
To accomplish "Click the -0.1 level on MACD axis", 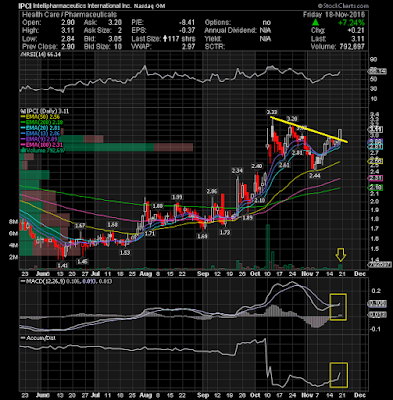I will pos(376,329).
